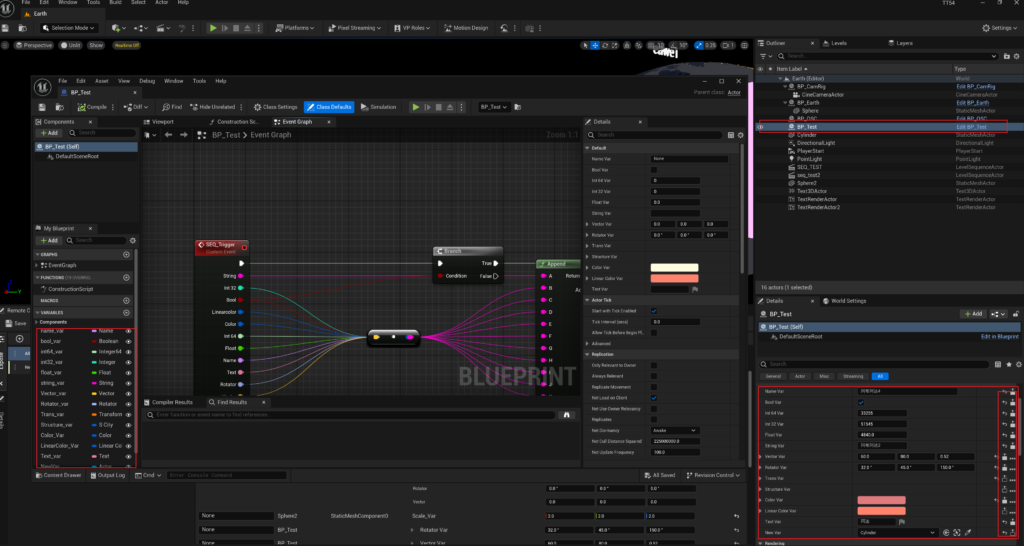Click Color Var swatch in blueprint Details

point(675,268)
